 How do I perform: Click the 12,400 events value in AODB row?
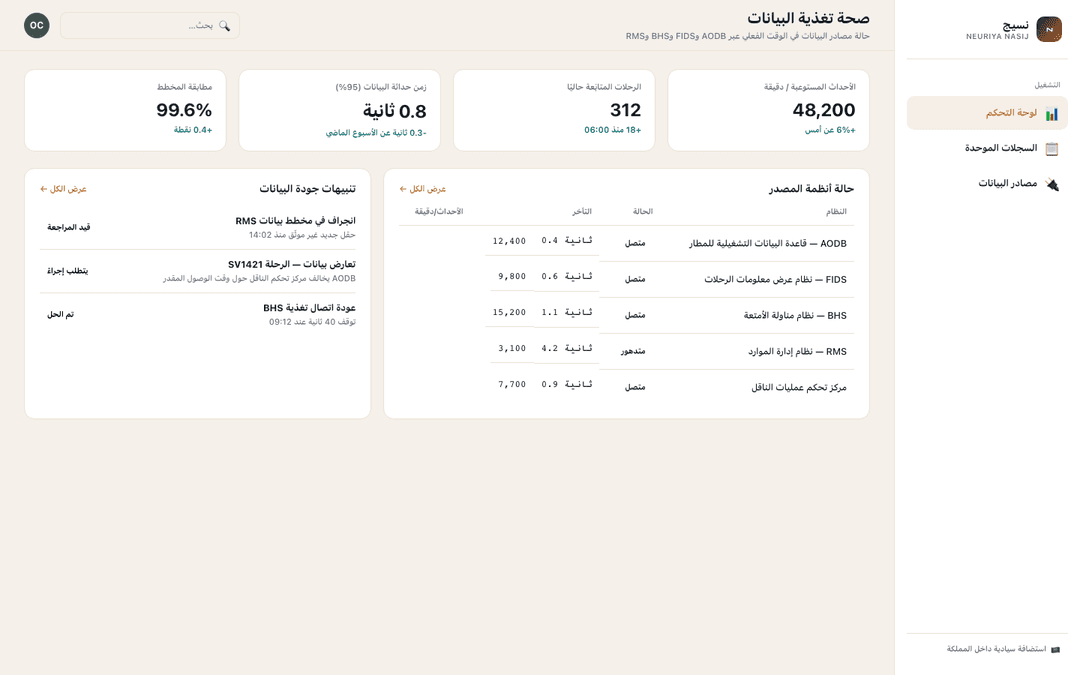[x=509, y=241]
